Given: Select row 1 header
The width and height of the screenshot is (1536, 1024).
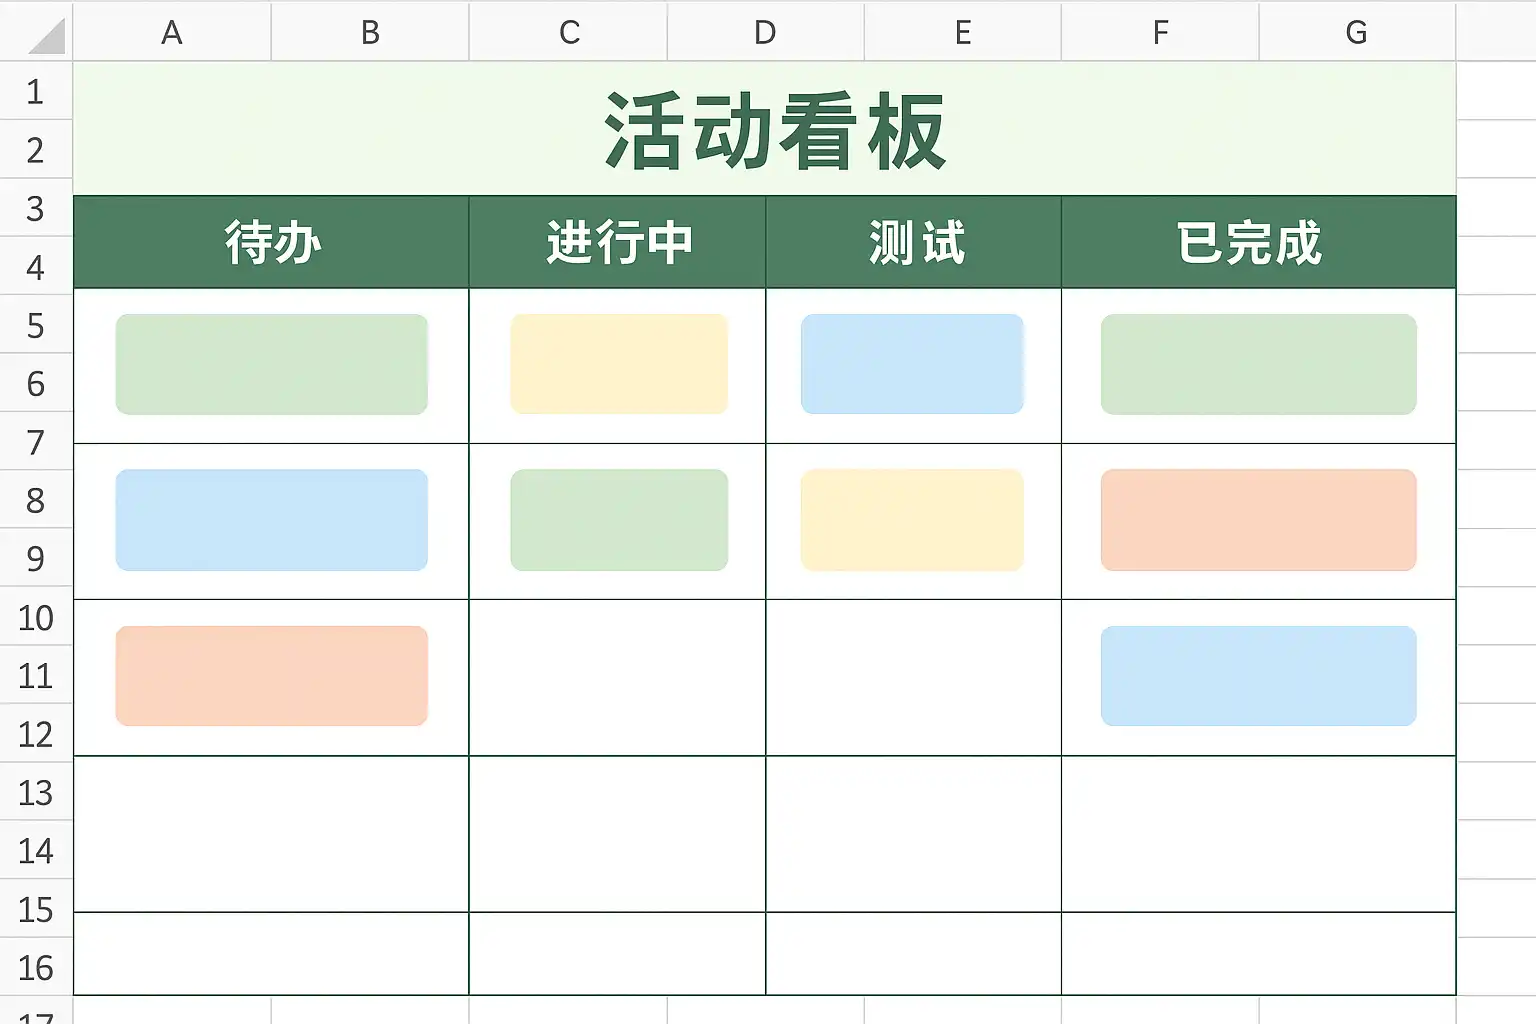Looking at the screenshot, I should tap(36, 92).
